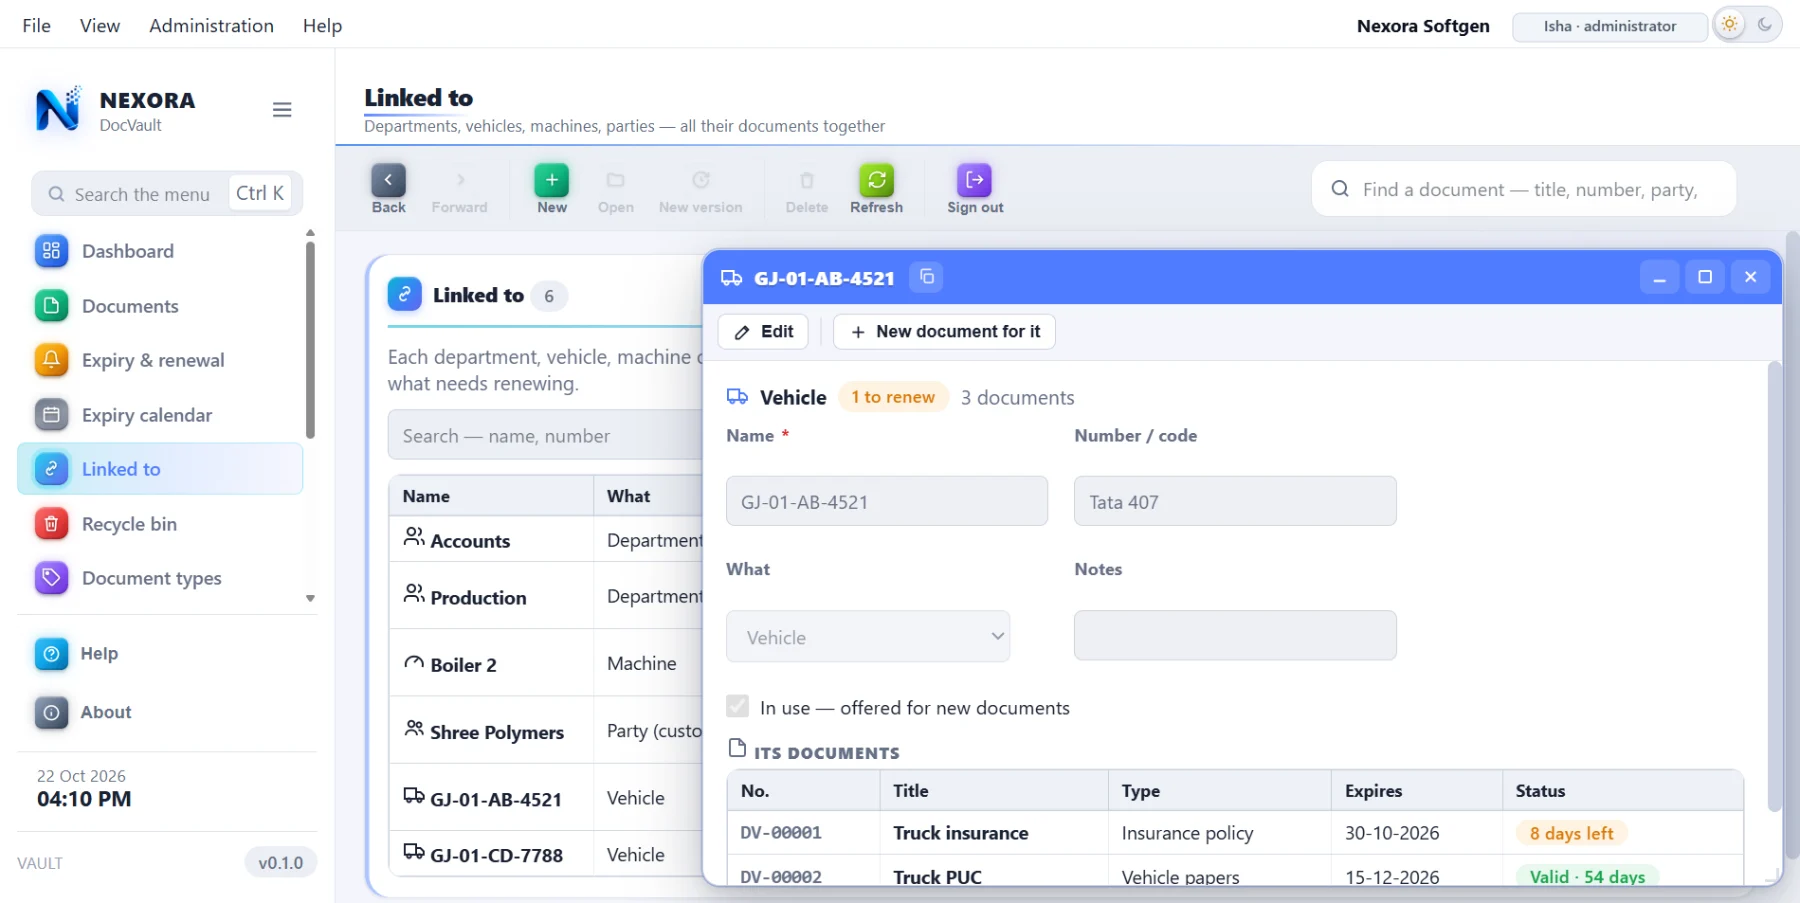Click Search the menu field
Image resolution: width=1800 pixels, height=903 pixels.
167,194
